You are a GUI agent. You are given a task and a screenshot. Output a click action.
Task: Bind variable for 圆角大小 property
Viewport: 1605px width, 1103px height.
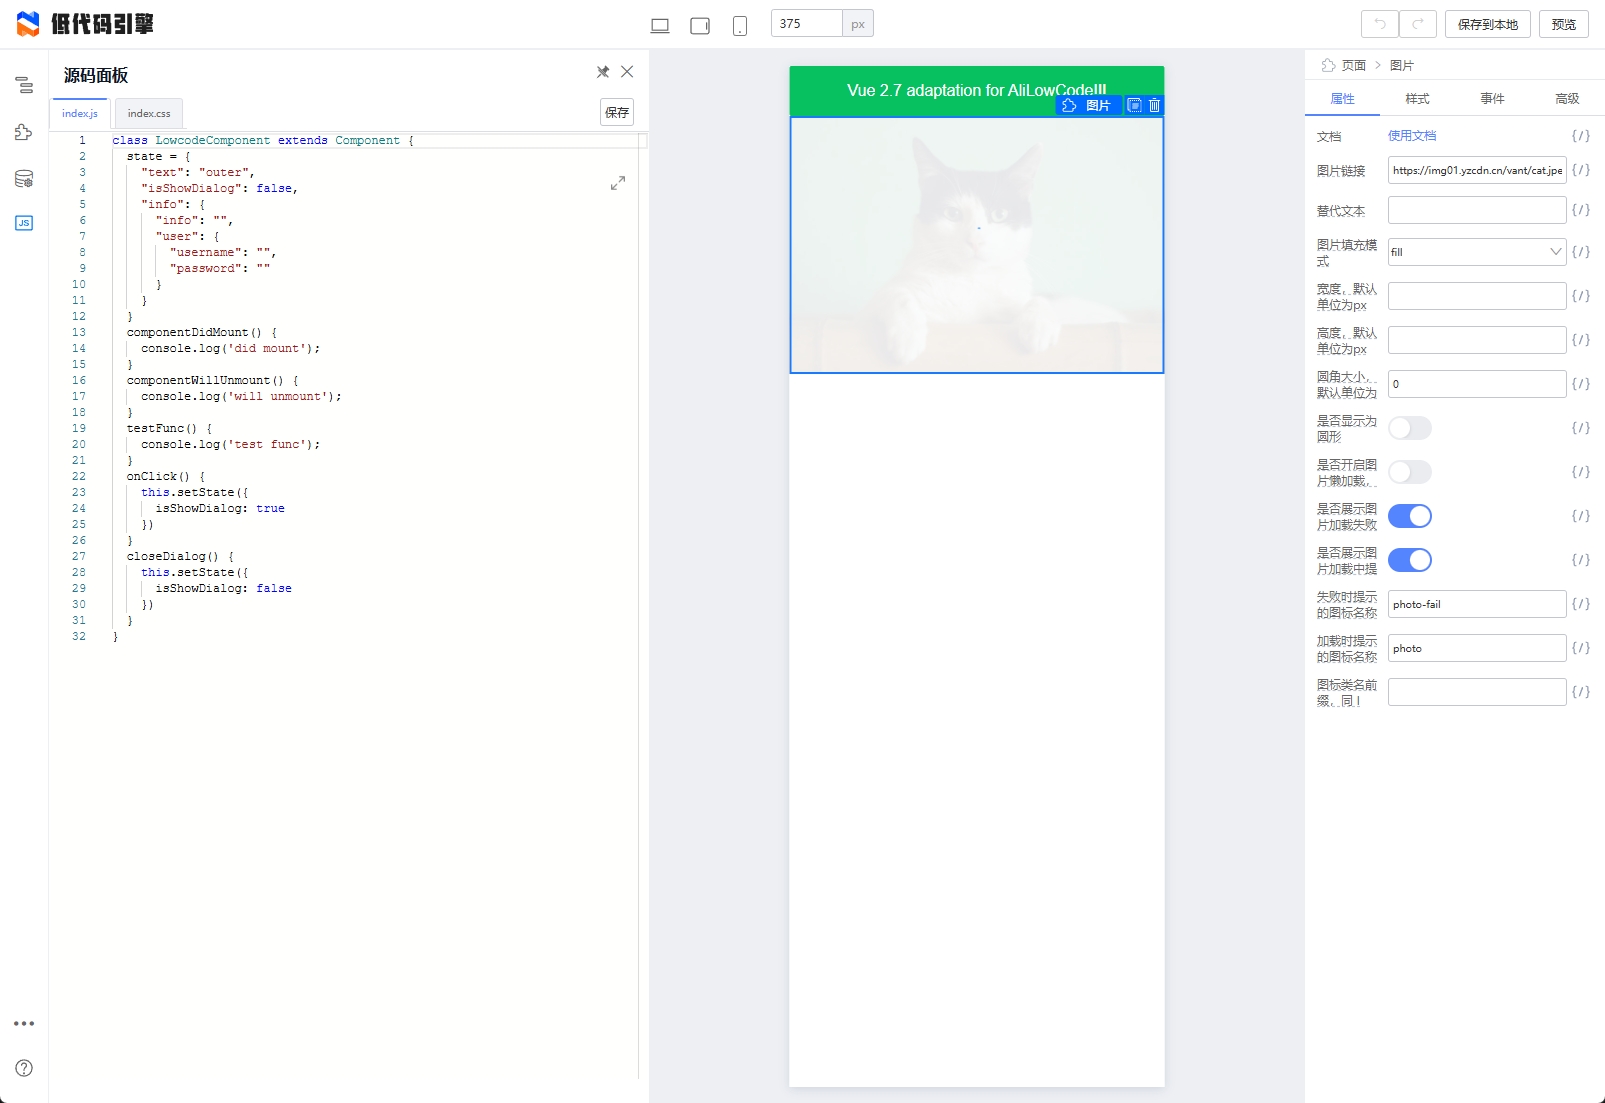pyautogui.click(x=1581, y=384)
